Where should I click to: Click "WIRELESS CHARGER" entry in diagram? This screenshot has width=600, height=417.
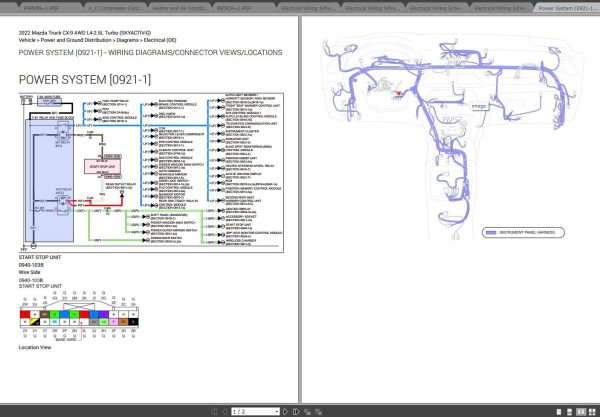(241, 241)
